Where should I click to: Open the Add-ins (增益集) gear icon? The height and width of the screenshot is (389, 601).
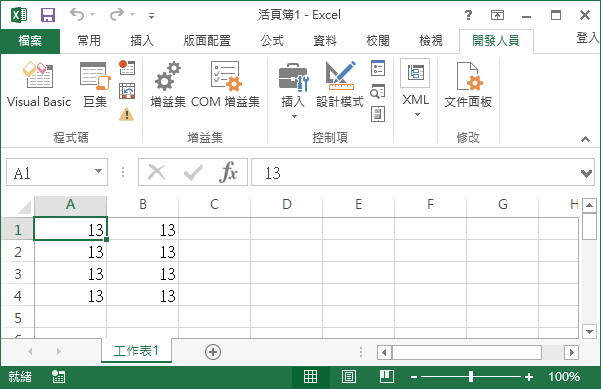pos(168,85)
